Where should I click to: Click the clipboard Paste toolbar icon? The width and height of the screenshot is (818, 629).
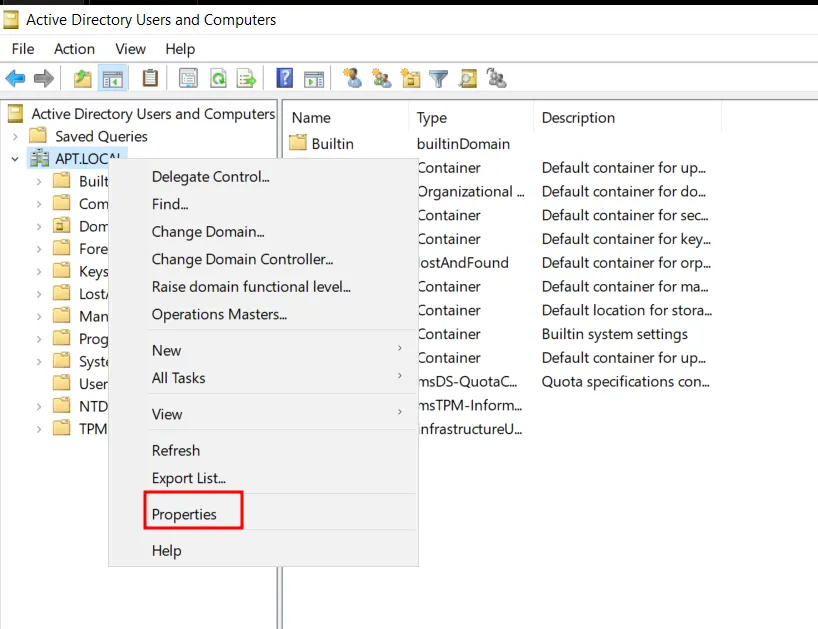click(150, 78)
